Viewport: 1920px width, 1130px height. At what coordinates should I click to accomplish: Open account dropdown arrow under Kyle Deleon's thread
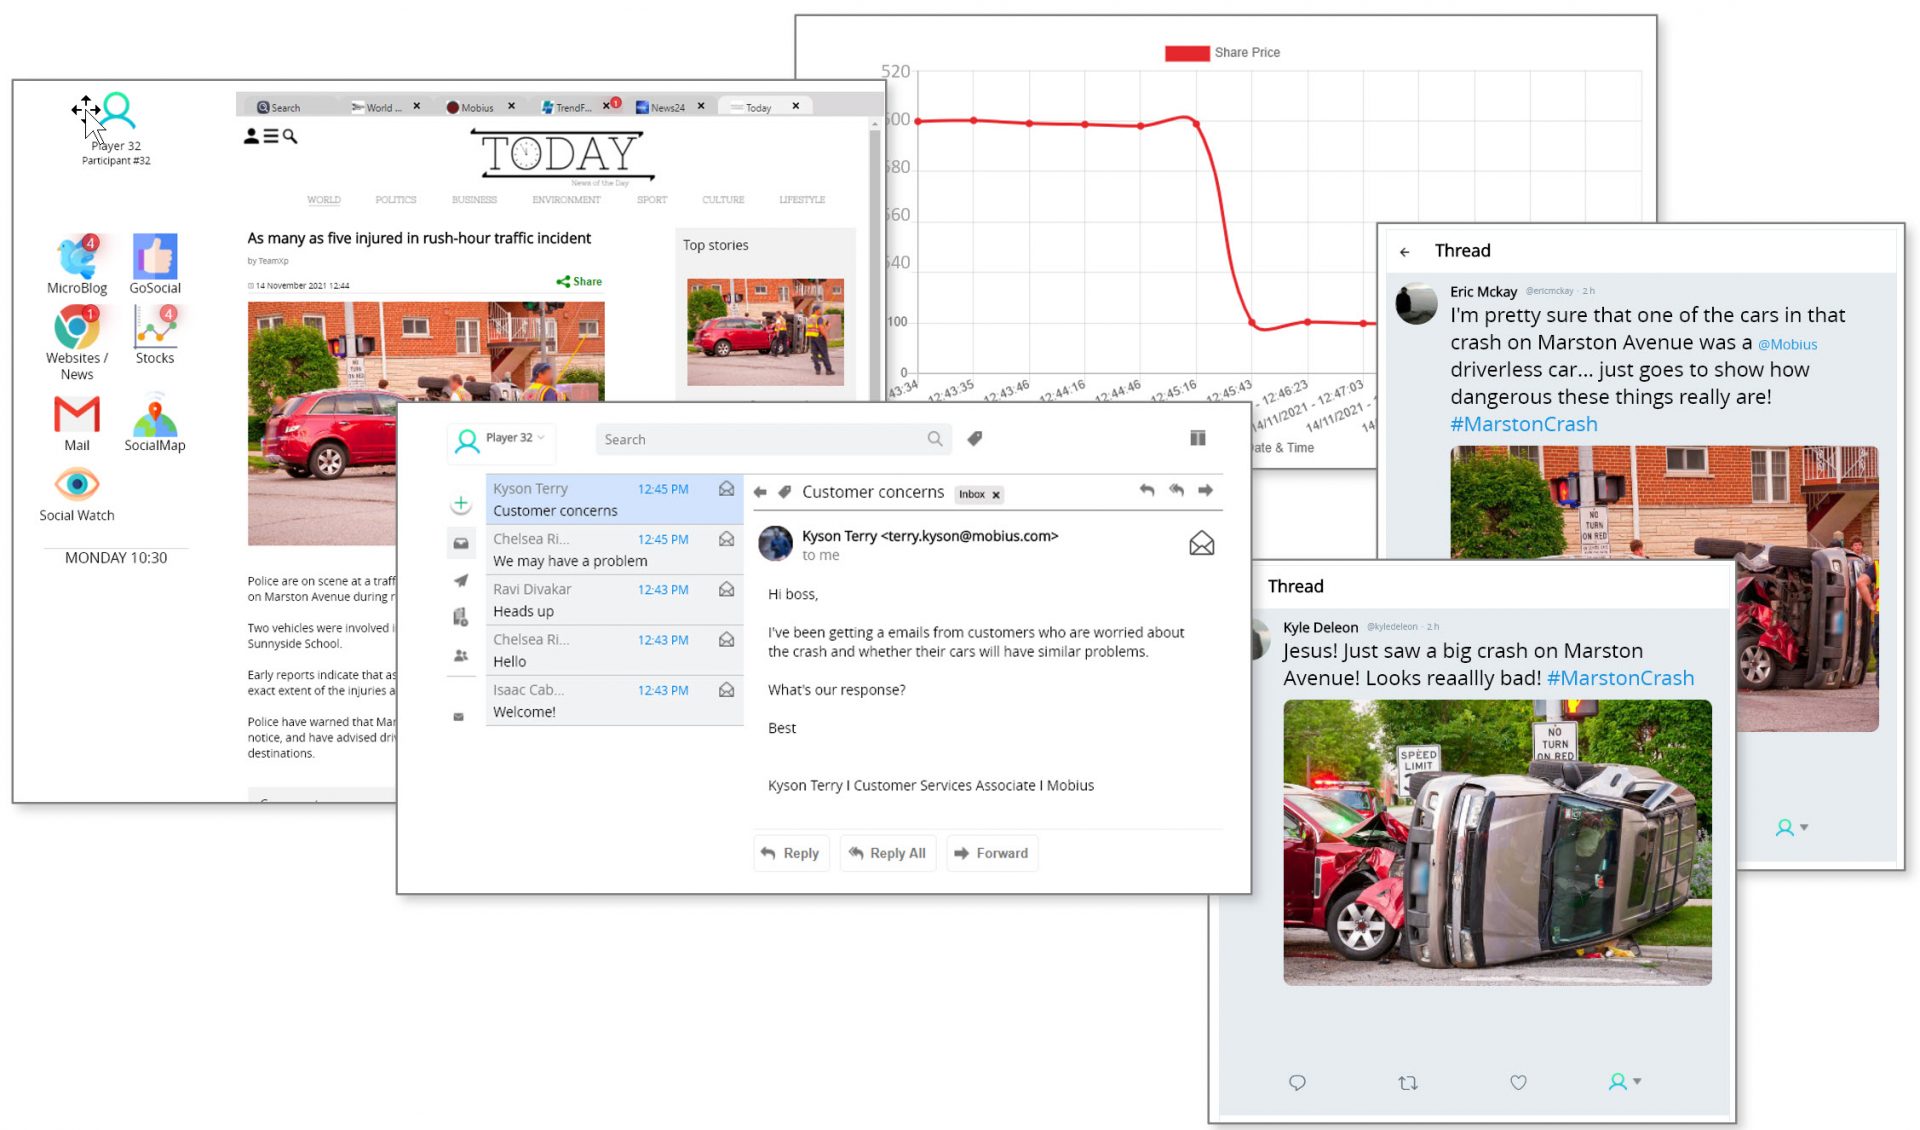tap(1637, 1081)
